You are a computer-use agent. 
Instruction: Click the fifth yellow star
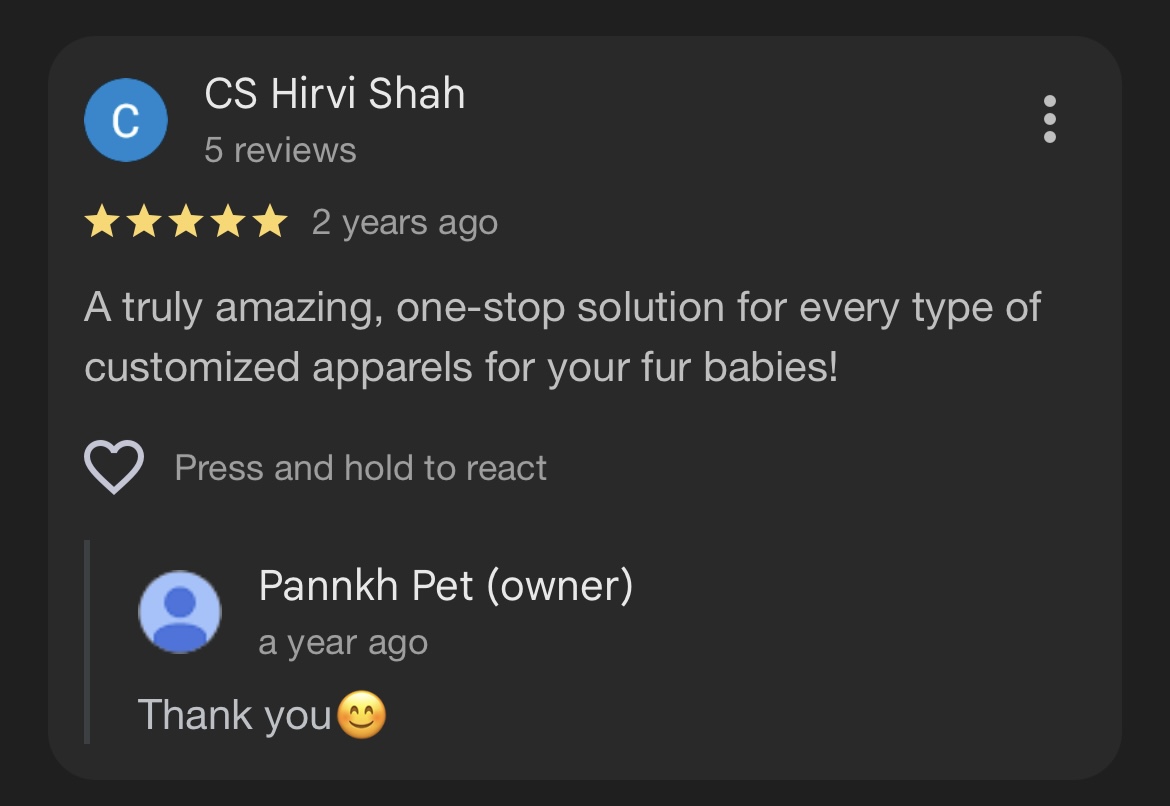pyautogui.click(x=270, y=222)
